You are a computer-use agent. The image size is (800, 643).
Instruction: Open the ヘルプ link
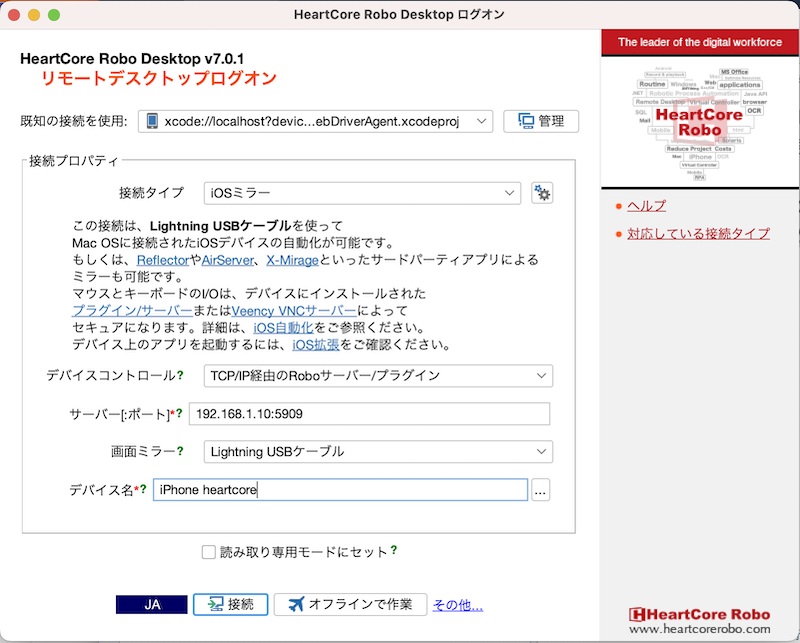[x=646, y=206]
